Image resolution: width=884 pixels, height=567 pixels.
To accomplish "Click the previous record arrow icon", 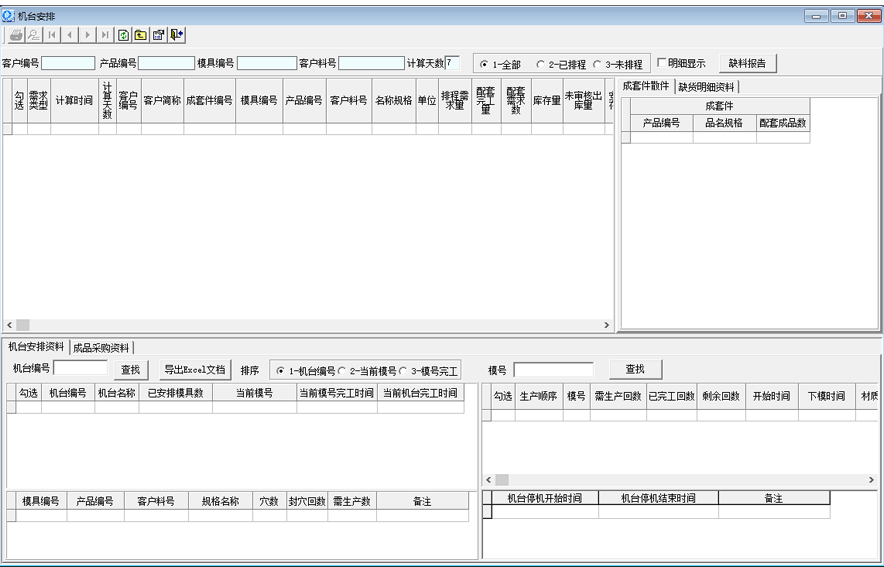I will point(69,35).
